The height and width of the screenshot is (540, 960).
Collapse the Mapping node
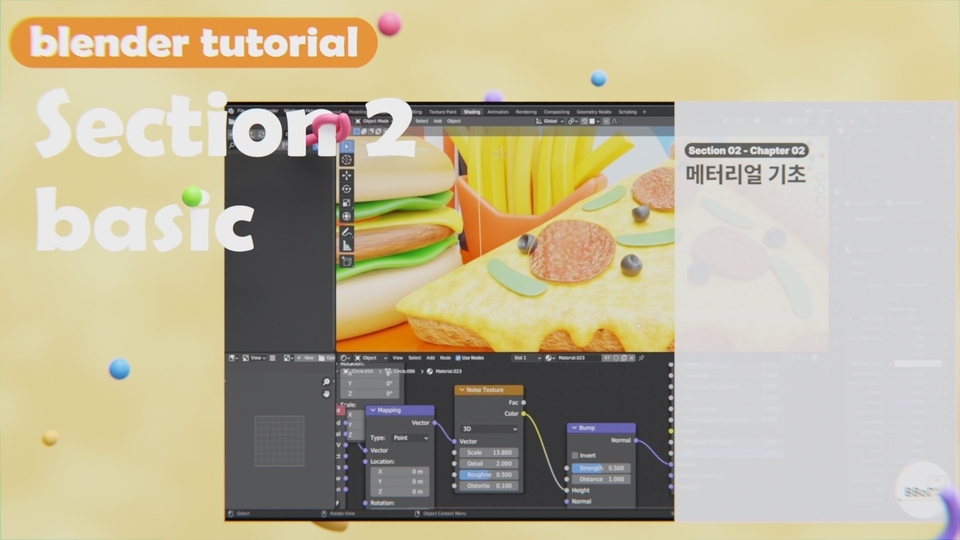(x=372, y=410)
